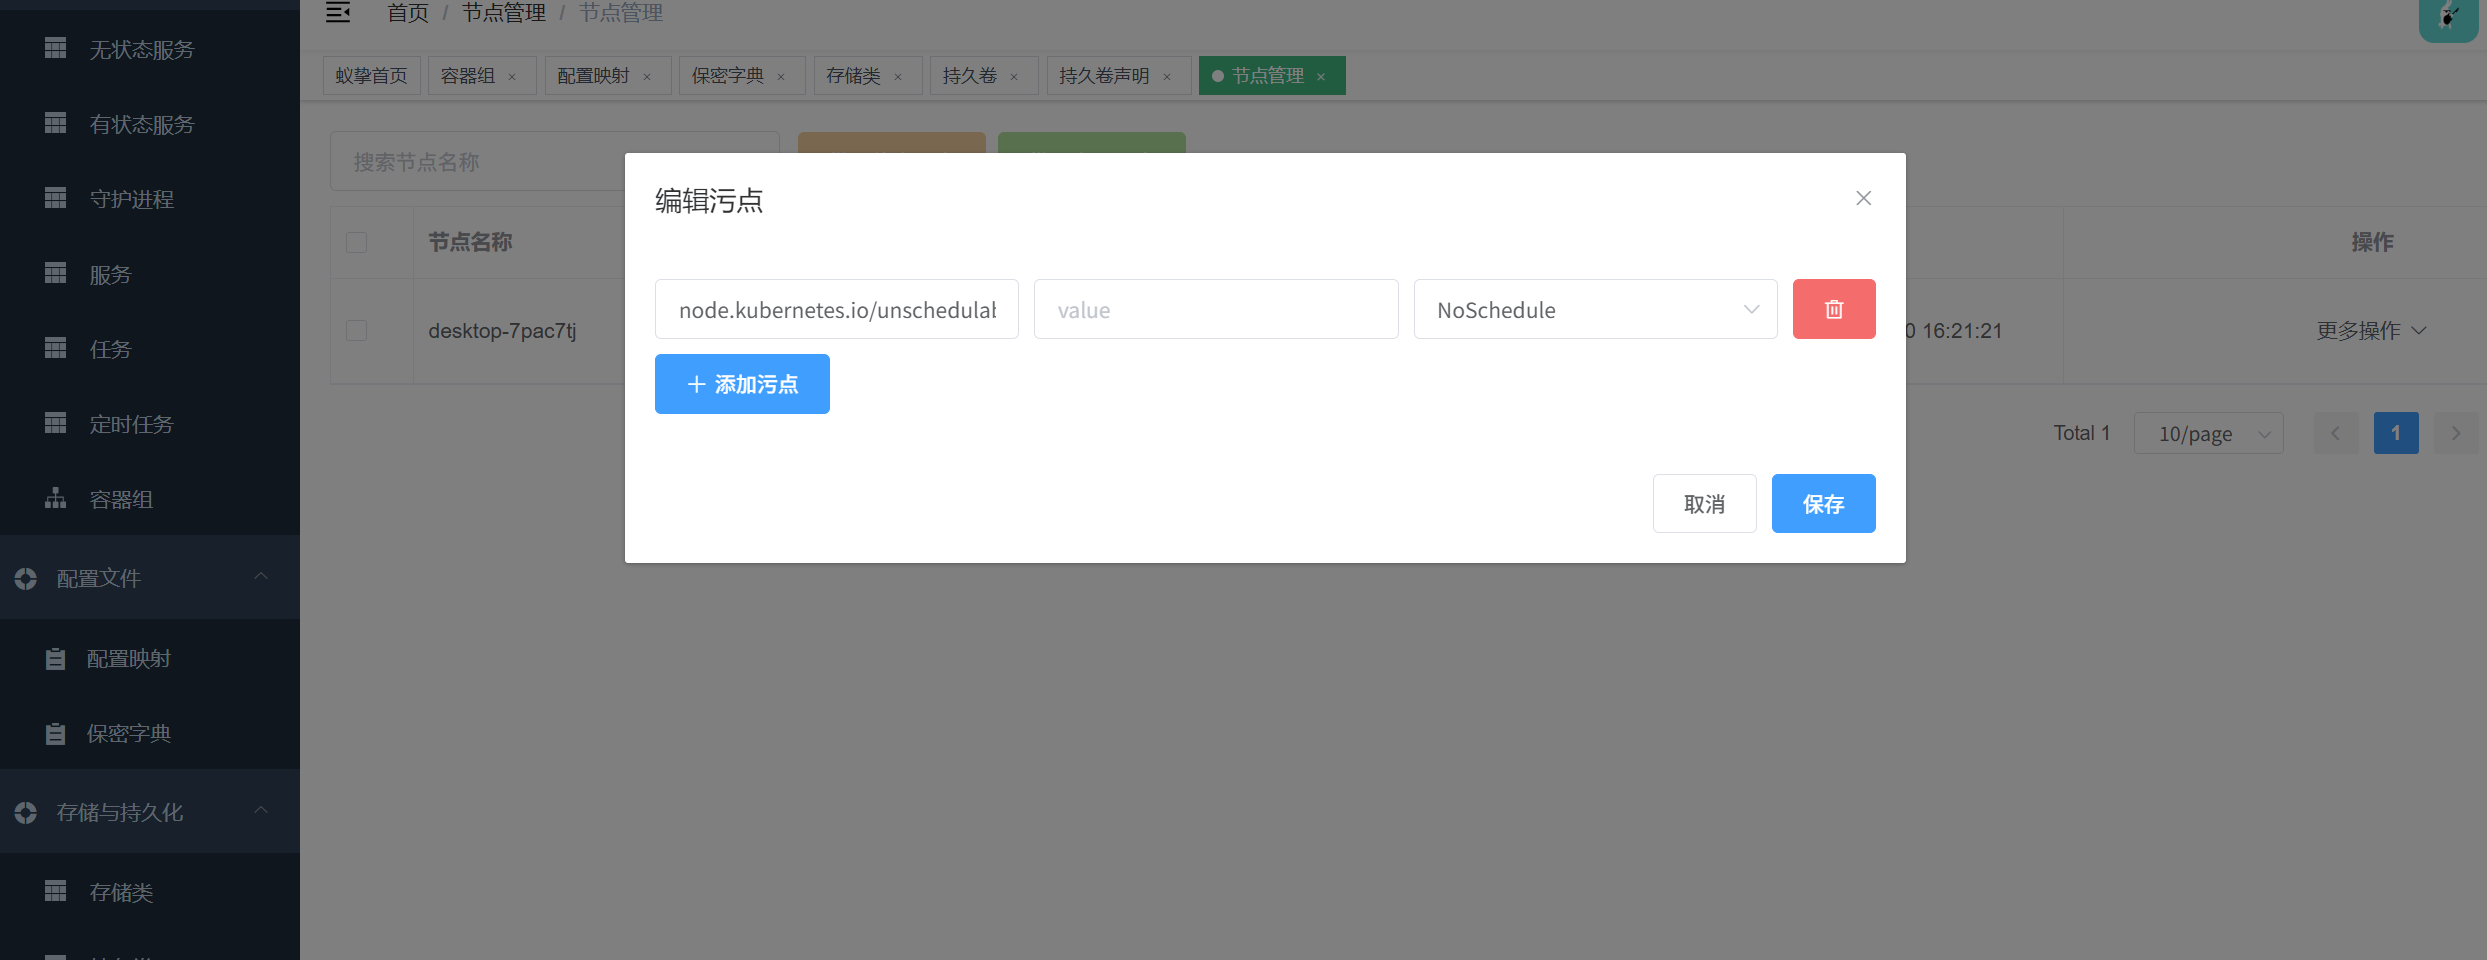Open the 10/page size selector
This screenshot has width=2487, height=960.
2207,433
